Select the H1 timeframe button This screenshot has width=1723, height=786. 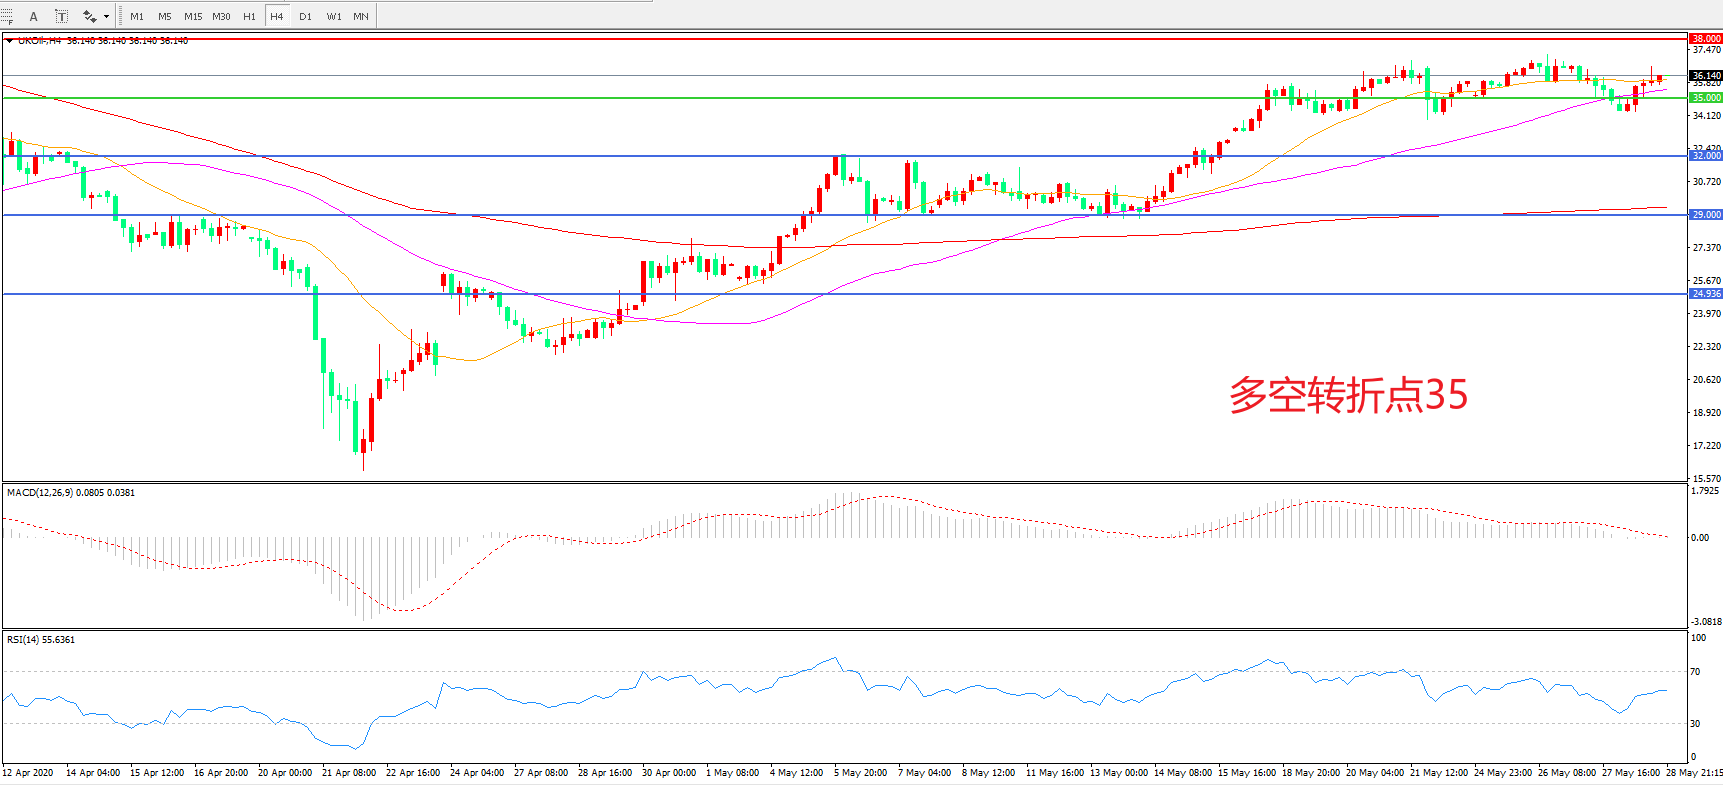pyautogui.click(x=249, y=16)
